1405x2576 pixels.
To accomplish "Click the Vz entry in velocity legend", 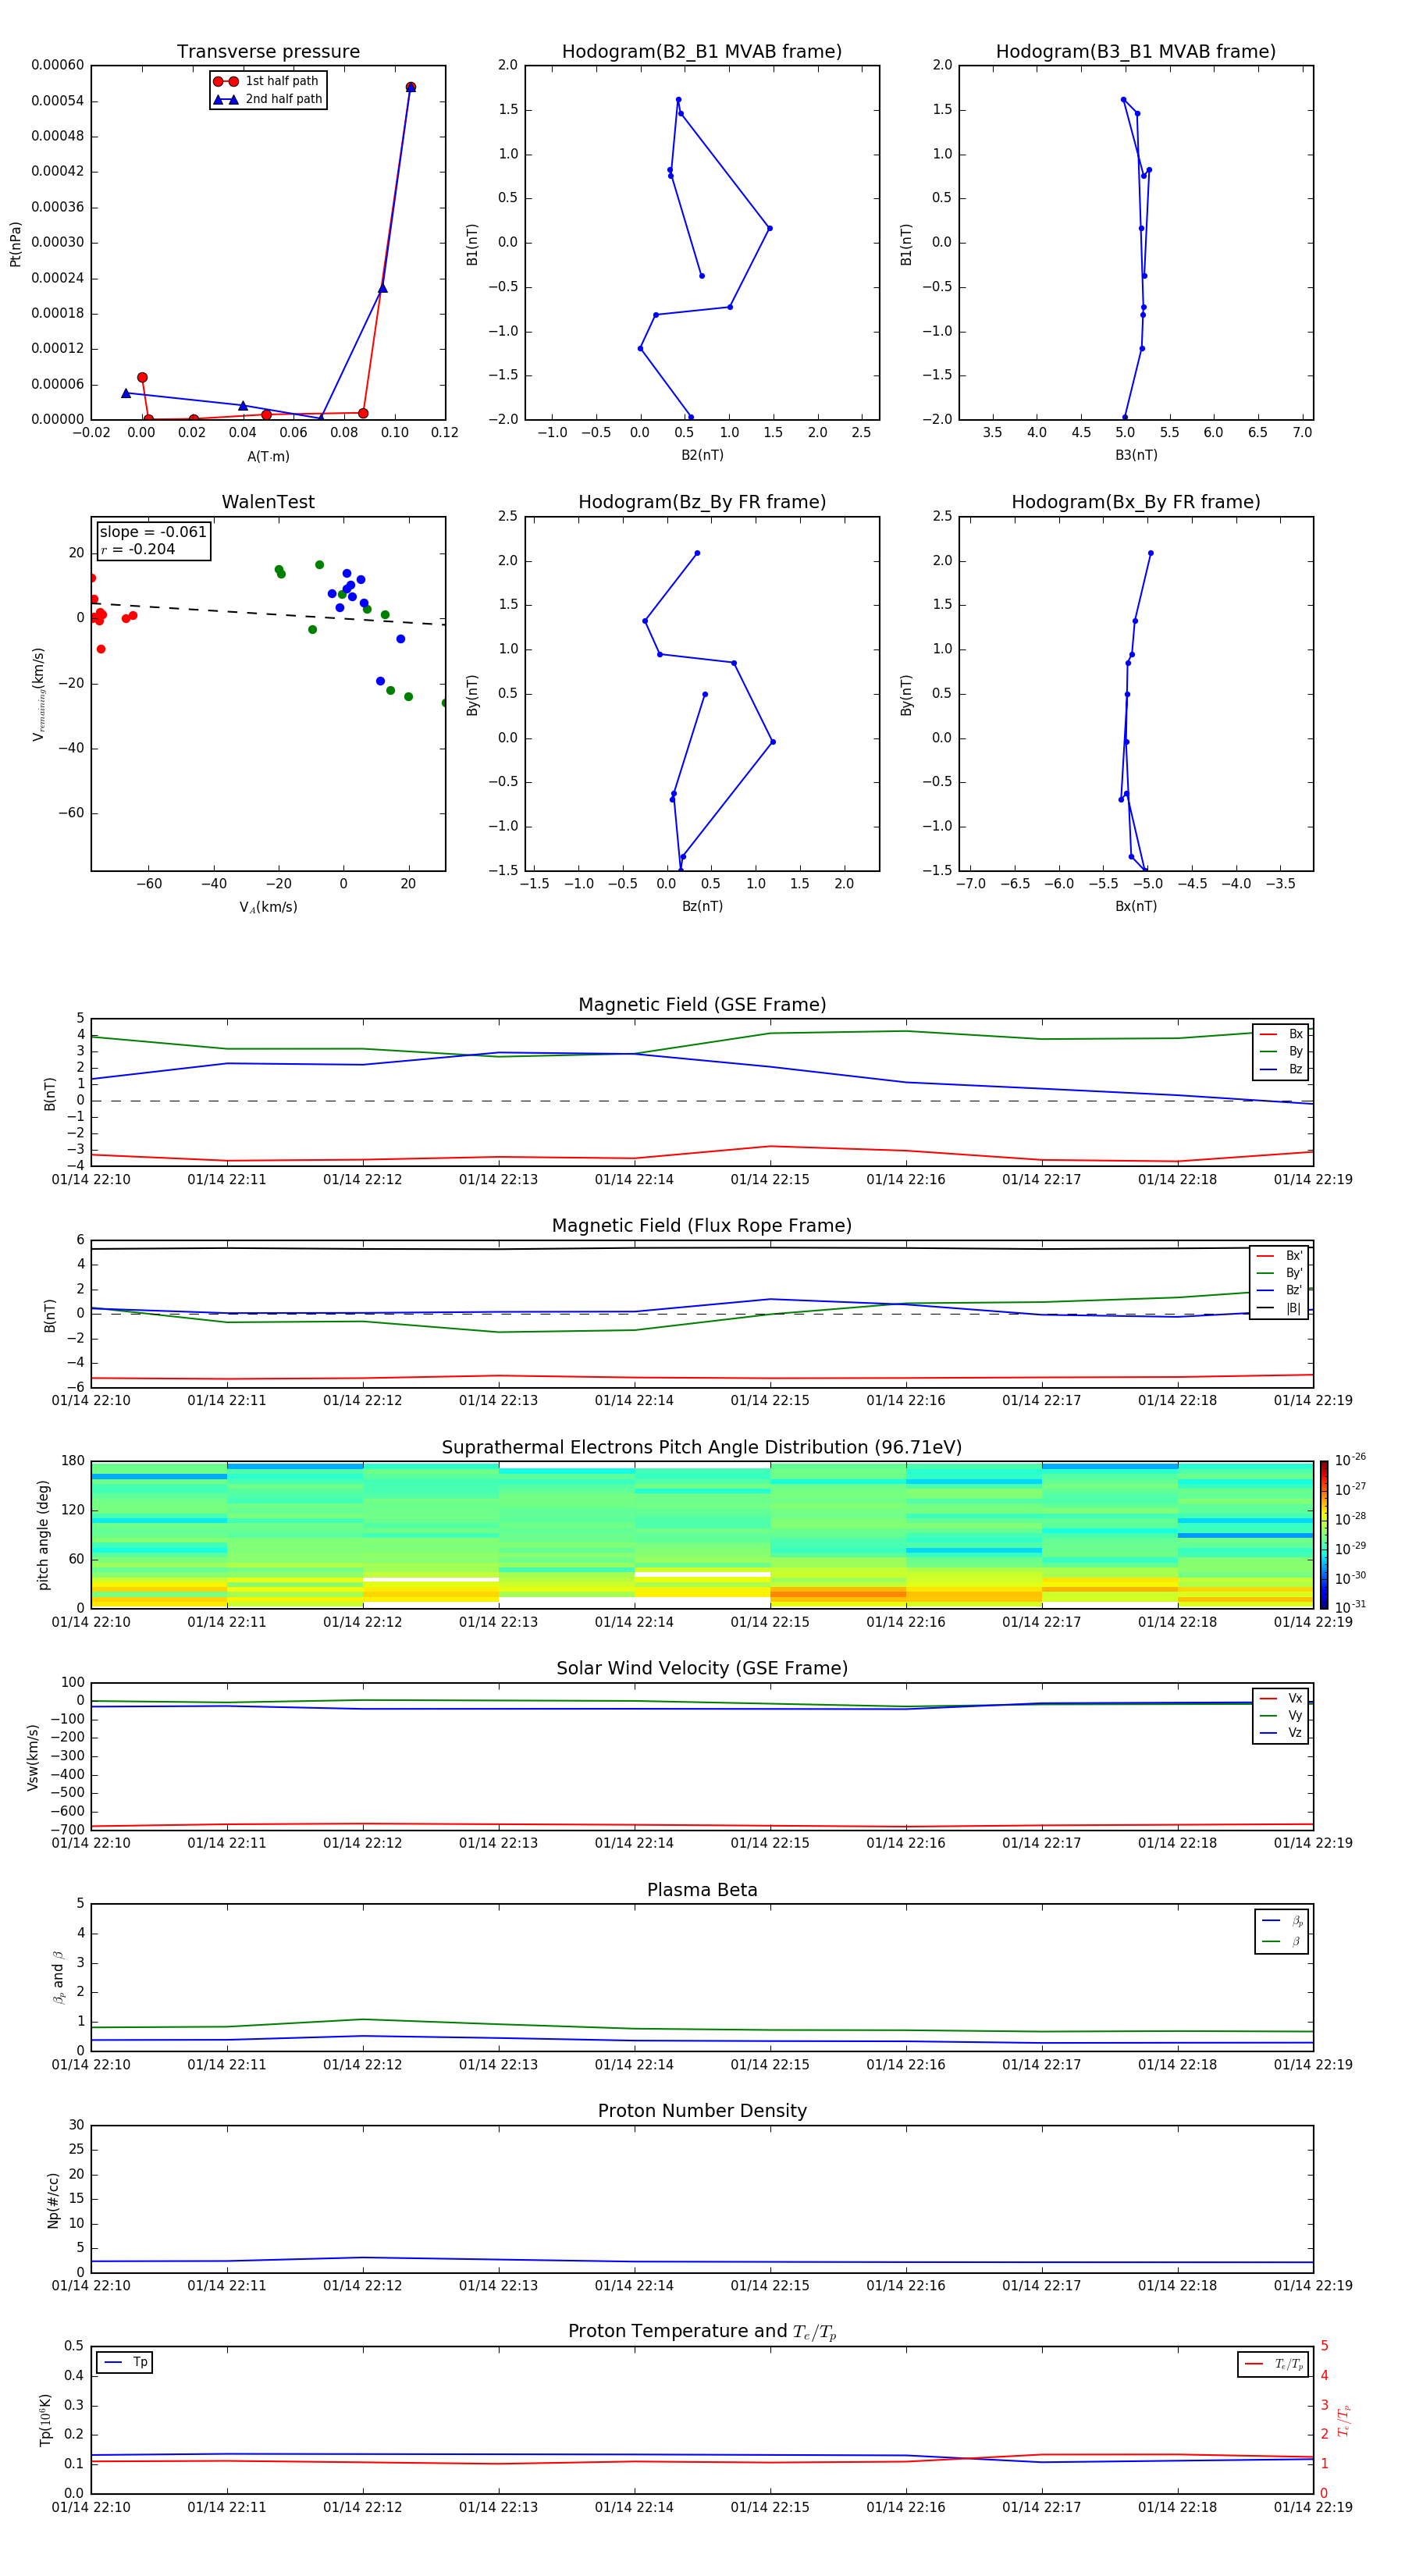I will pos(1281,1733).
